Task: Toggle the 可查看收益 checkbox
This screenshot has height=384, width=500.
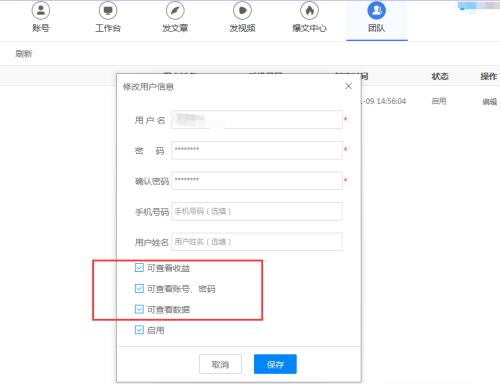Action: tap(139, 268)
